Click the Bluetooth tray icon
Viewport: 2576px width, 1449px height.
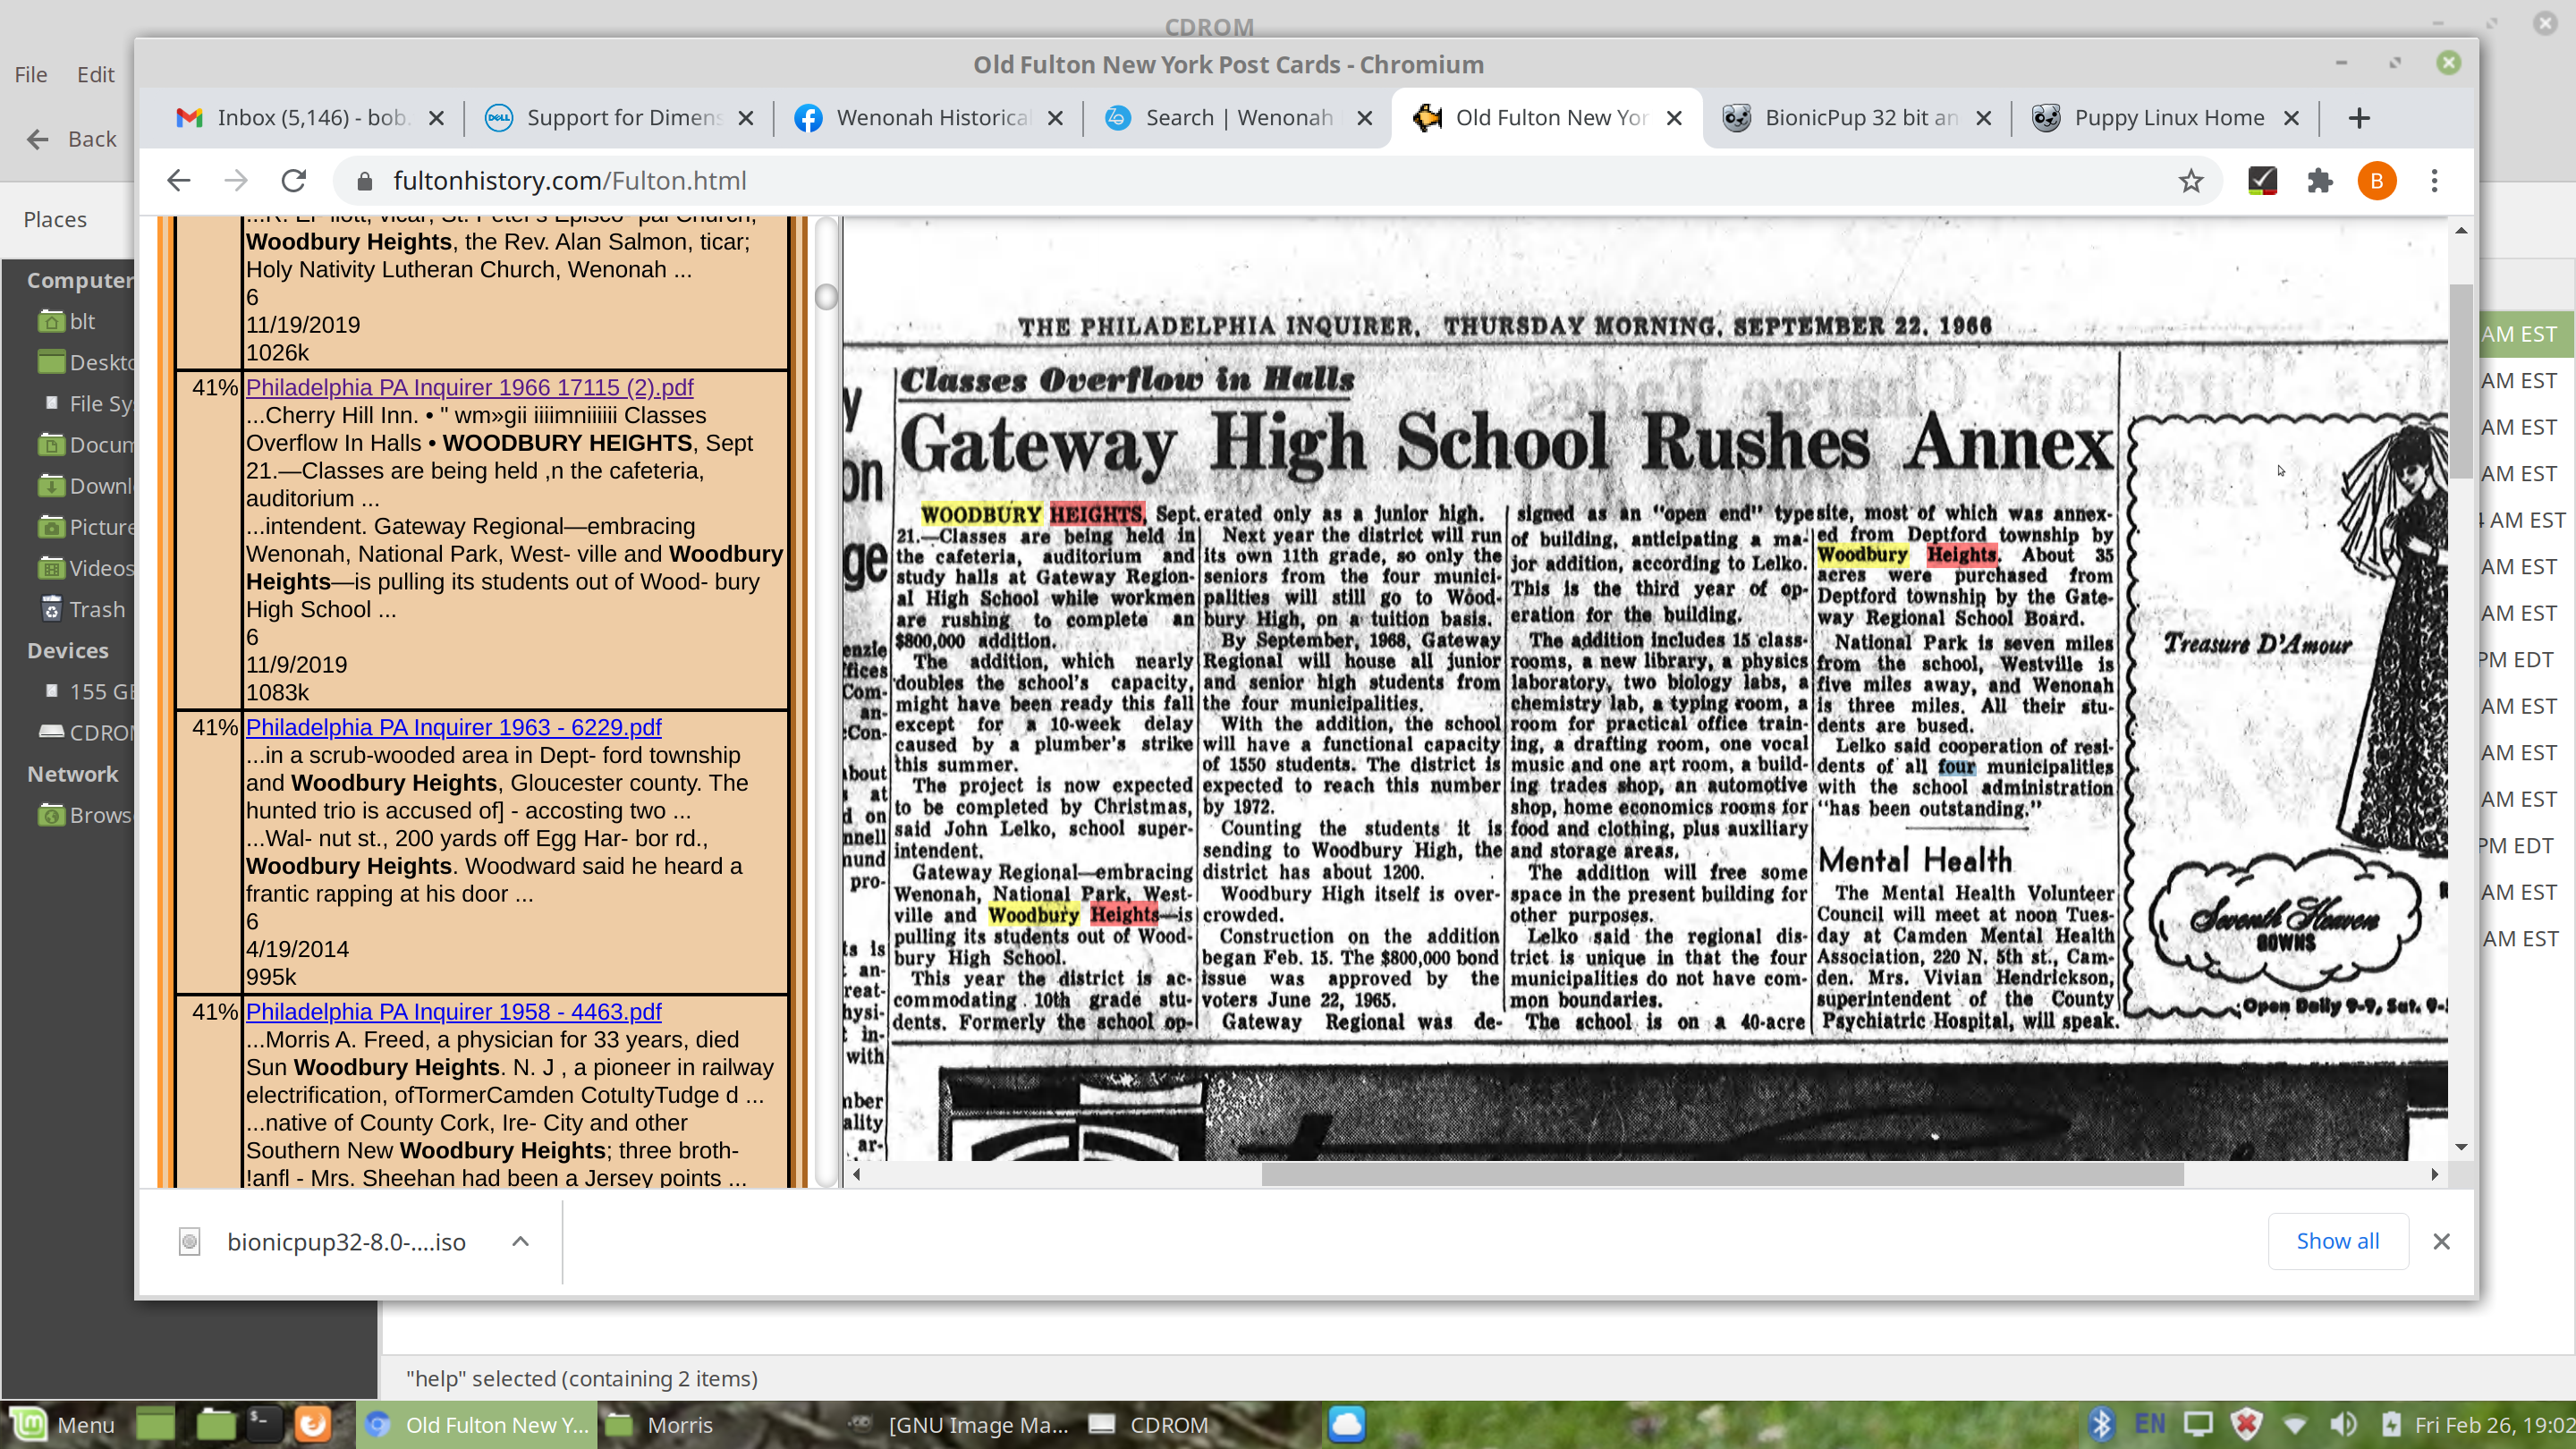pos(2100,1424)
